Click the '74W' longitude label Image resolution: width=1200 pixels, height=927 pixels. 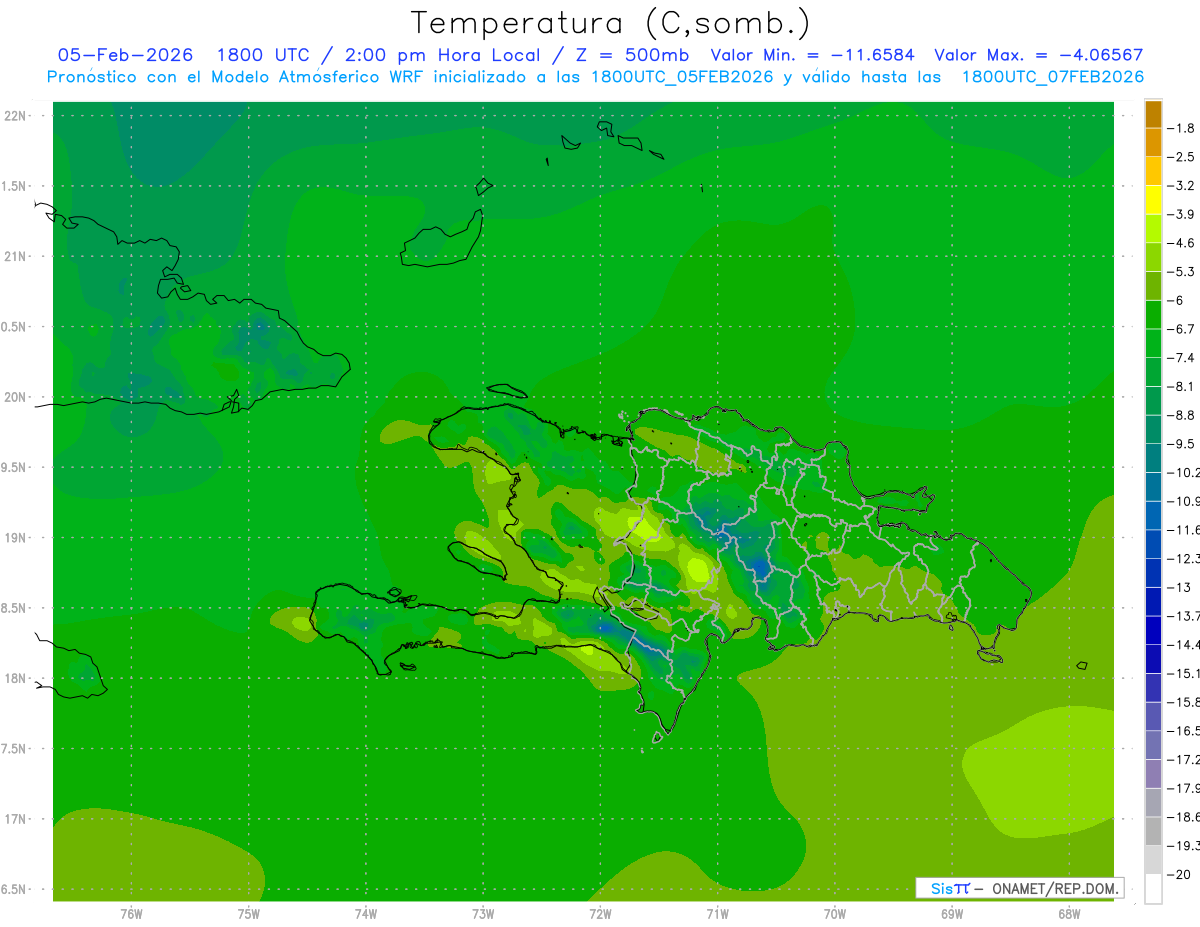(x=366, y=914)
